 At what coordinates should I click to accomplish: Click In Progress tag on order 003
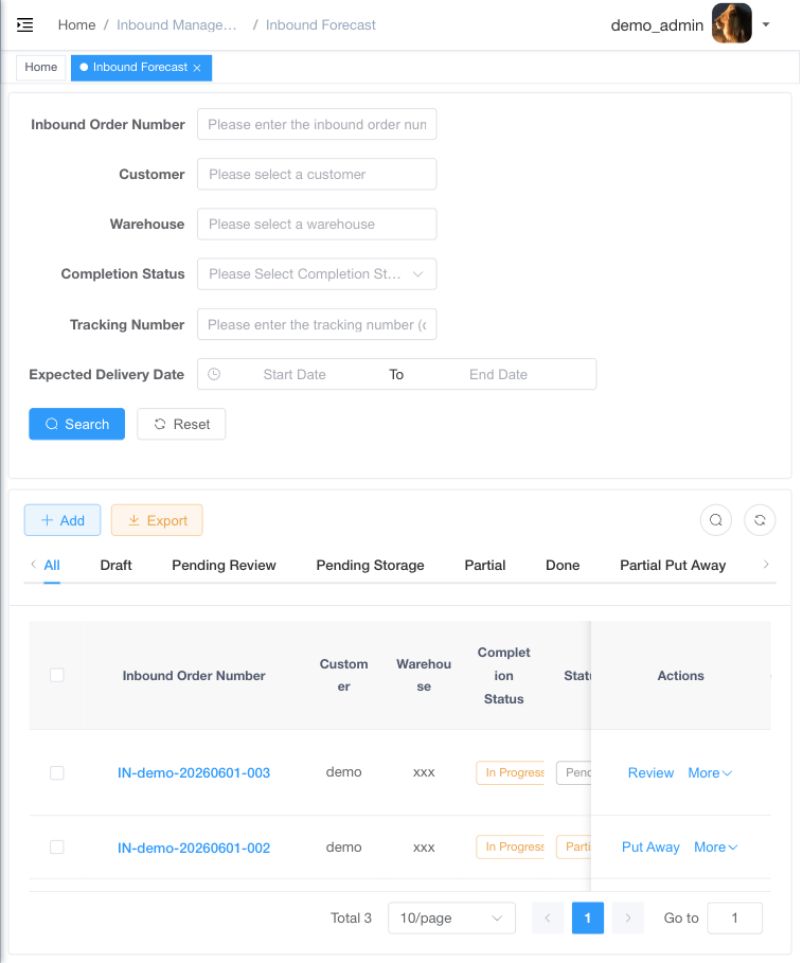(x=510, y=773)
